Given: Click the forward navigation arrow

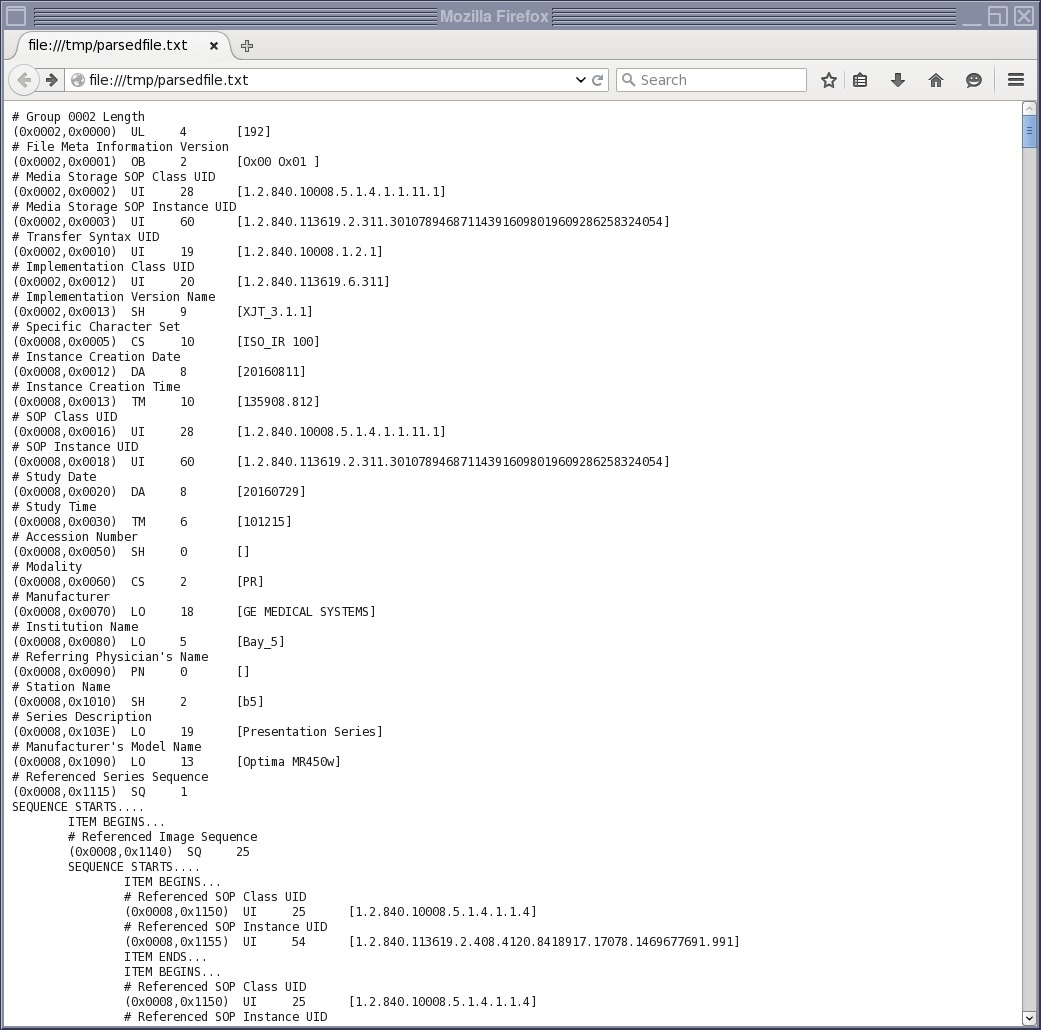Looking at the screenshot, I should [x=52, y=80].
